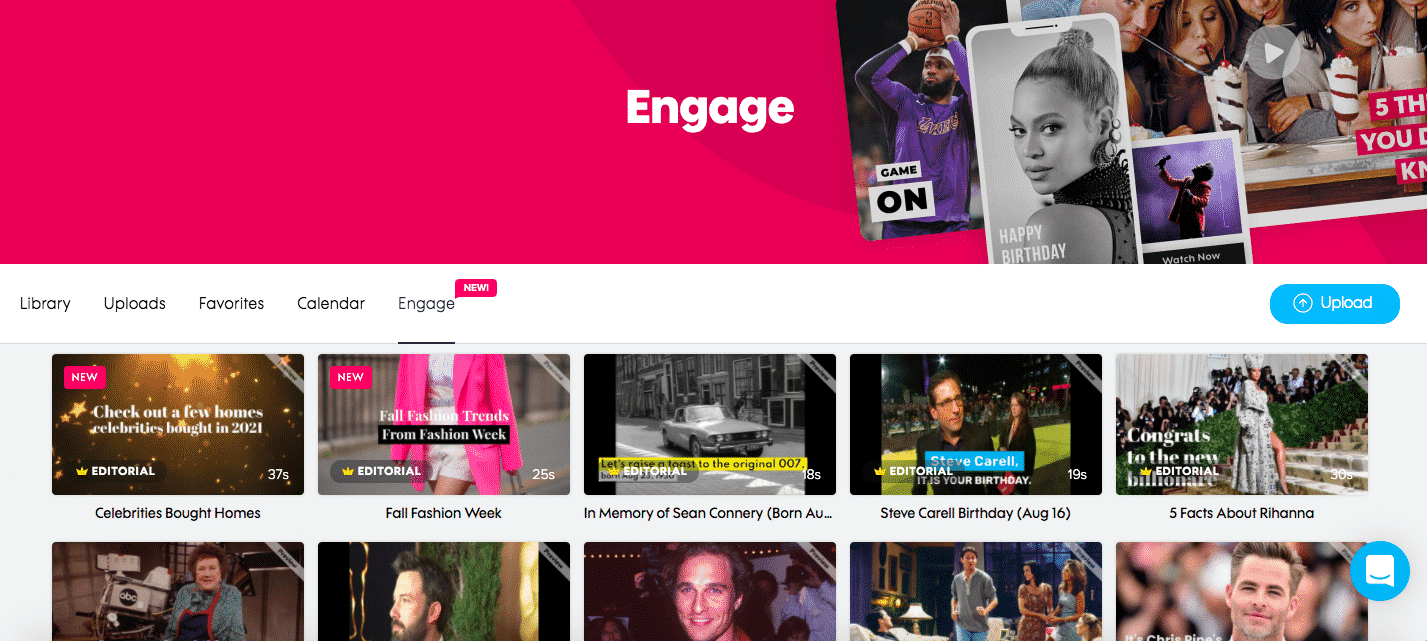This screenshot has width=1427, height=641.
Task: Open the Fall Fashion Week title link
Action: (x=444, y=513)
